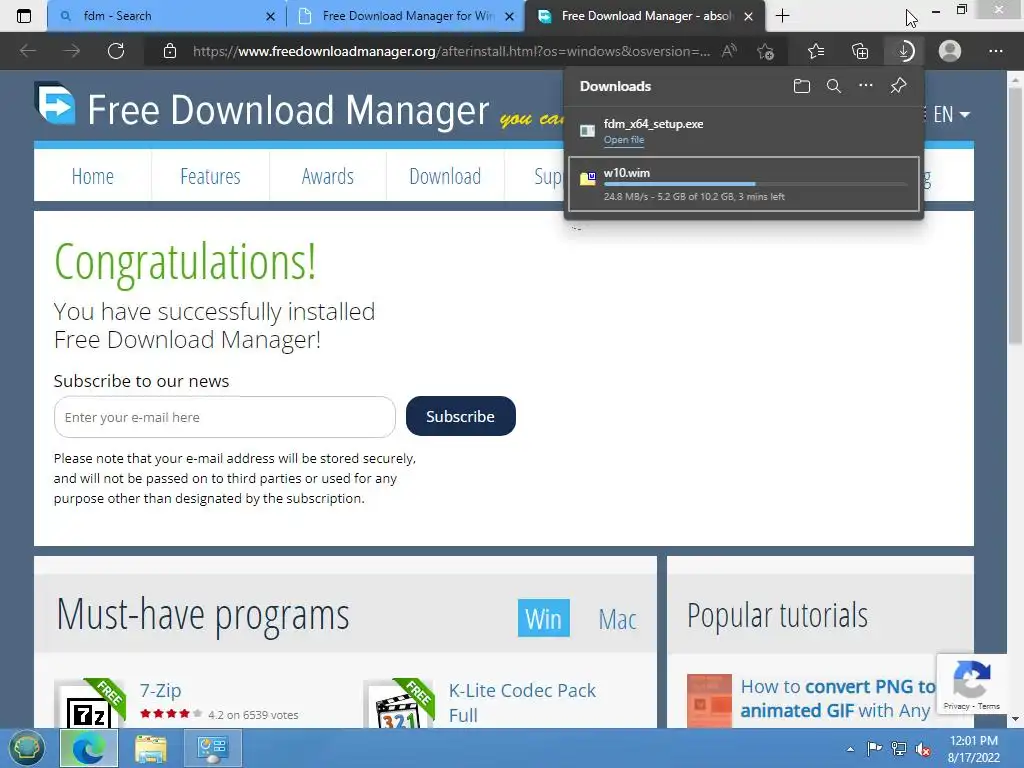This screenshot has width=1024, height=768.
Task: Expand the EN language dropdown
Action: click(x=951, y=114)
